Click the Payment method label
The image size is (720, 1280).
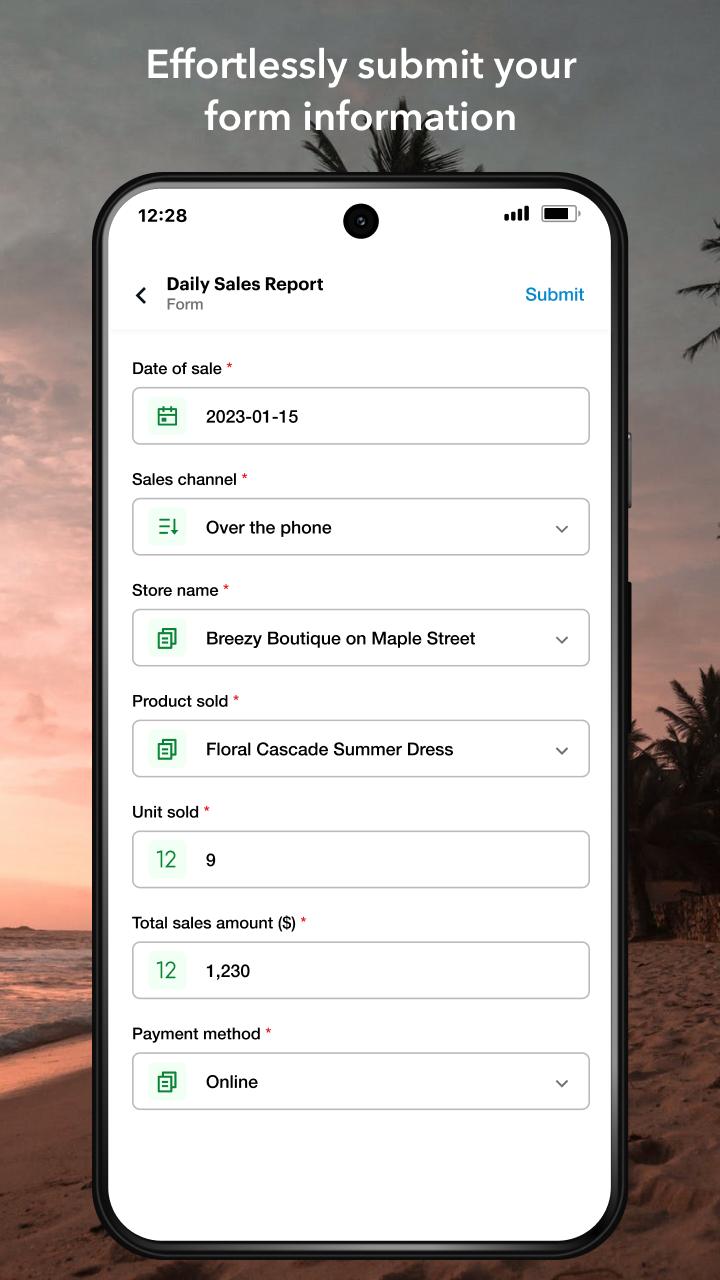click(196, 1035)
